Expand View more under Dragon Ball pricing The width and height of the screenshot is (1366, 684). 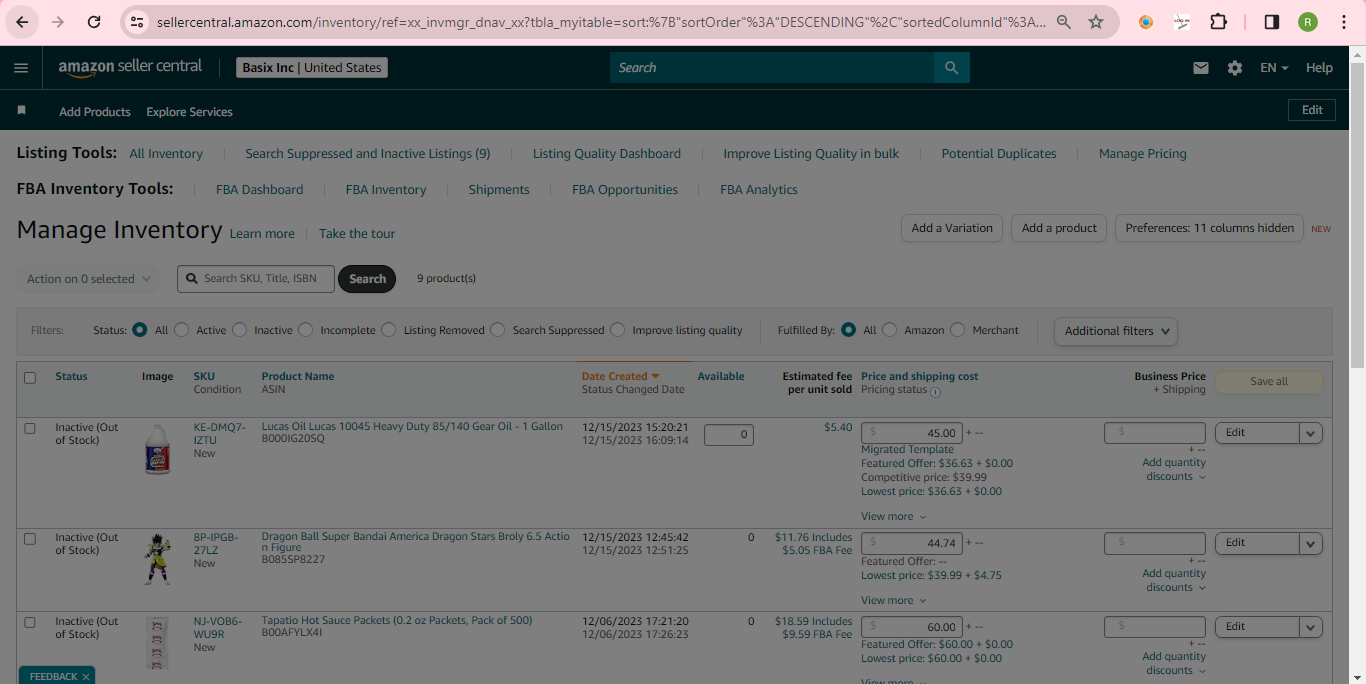pos(893,601)
